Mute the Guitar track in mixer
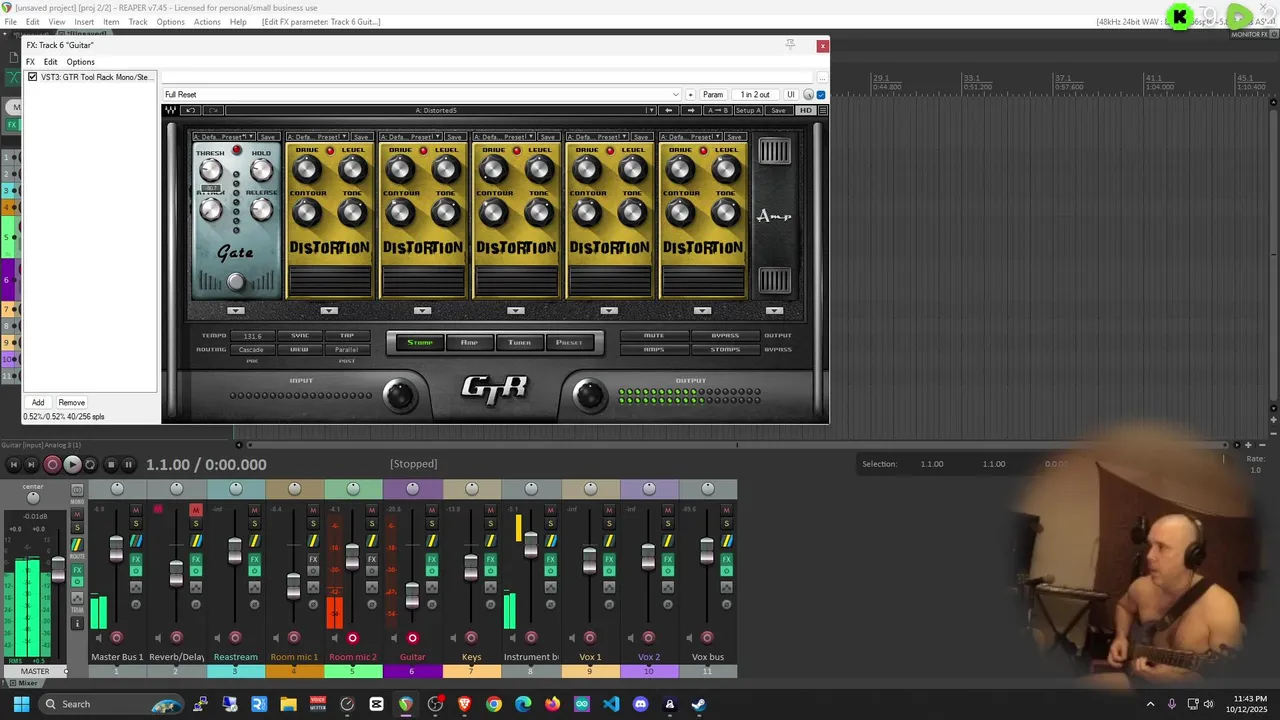This screenshot has width=1280, height=720. click(431, 510)
